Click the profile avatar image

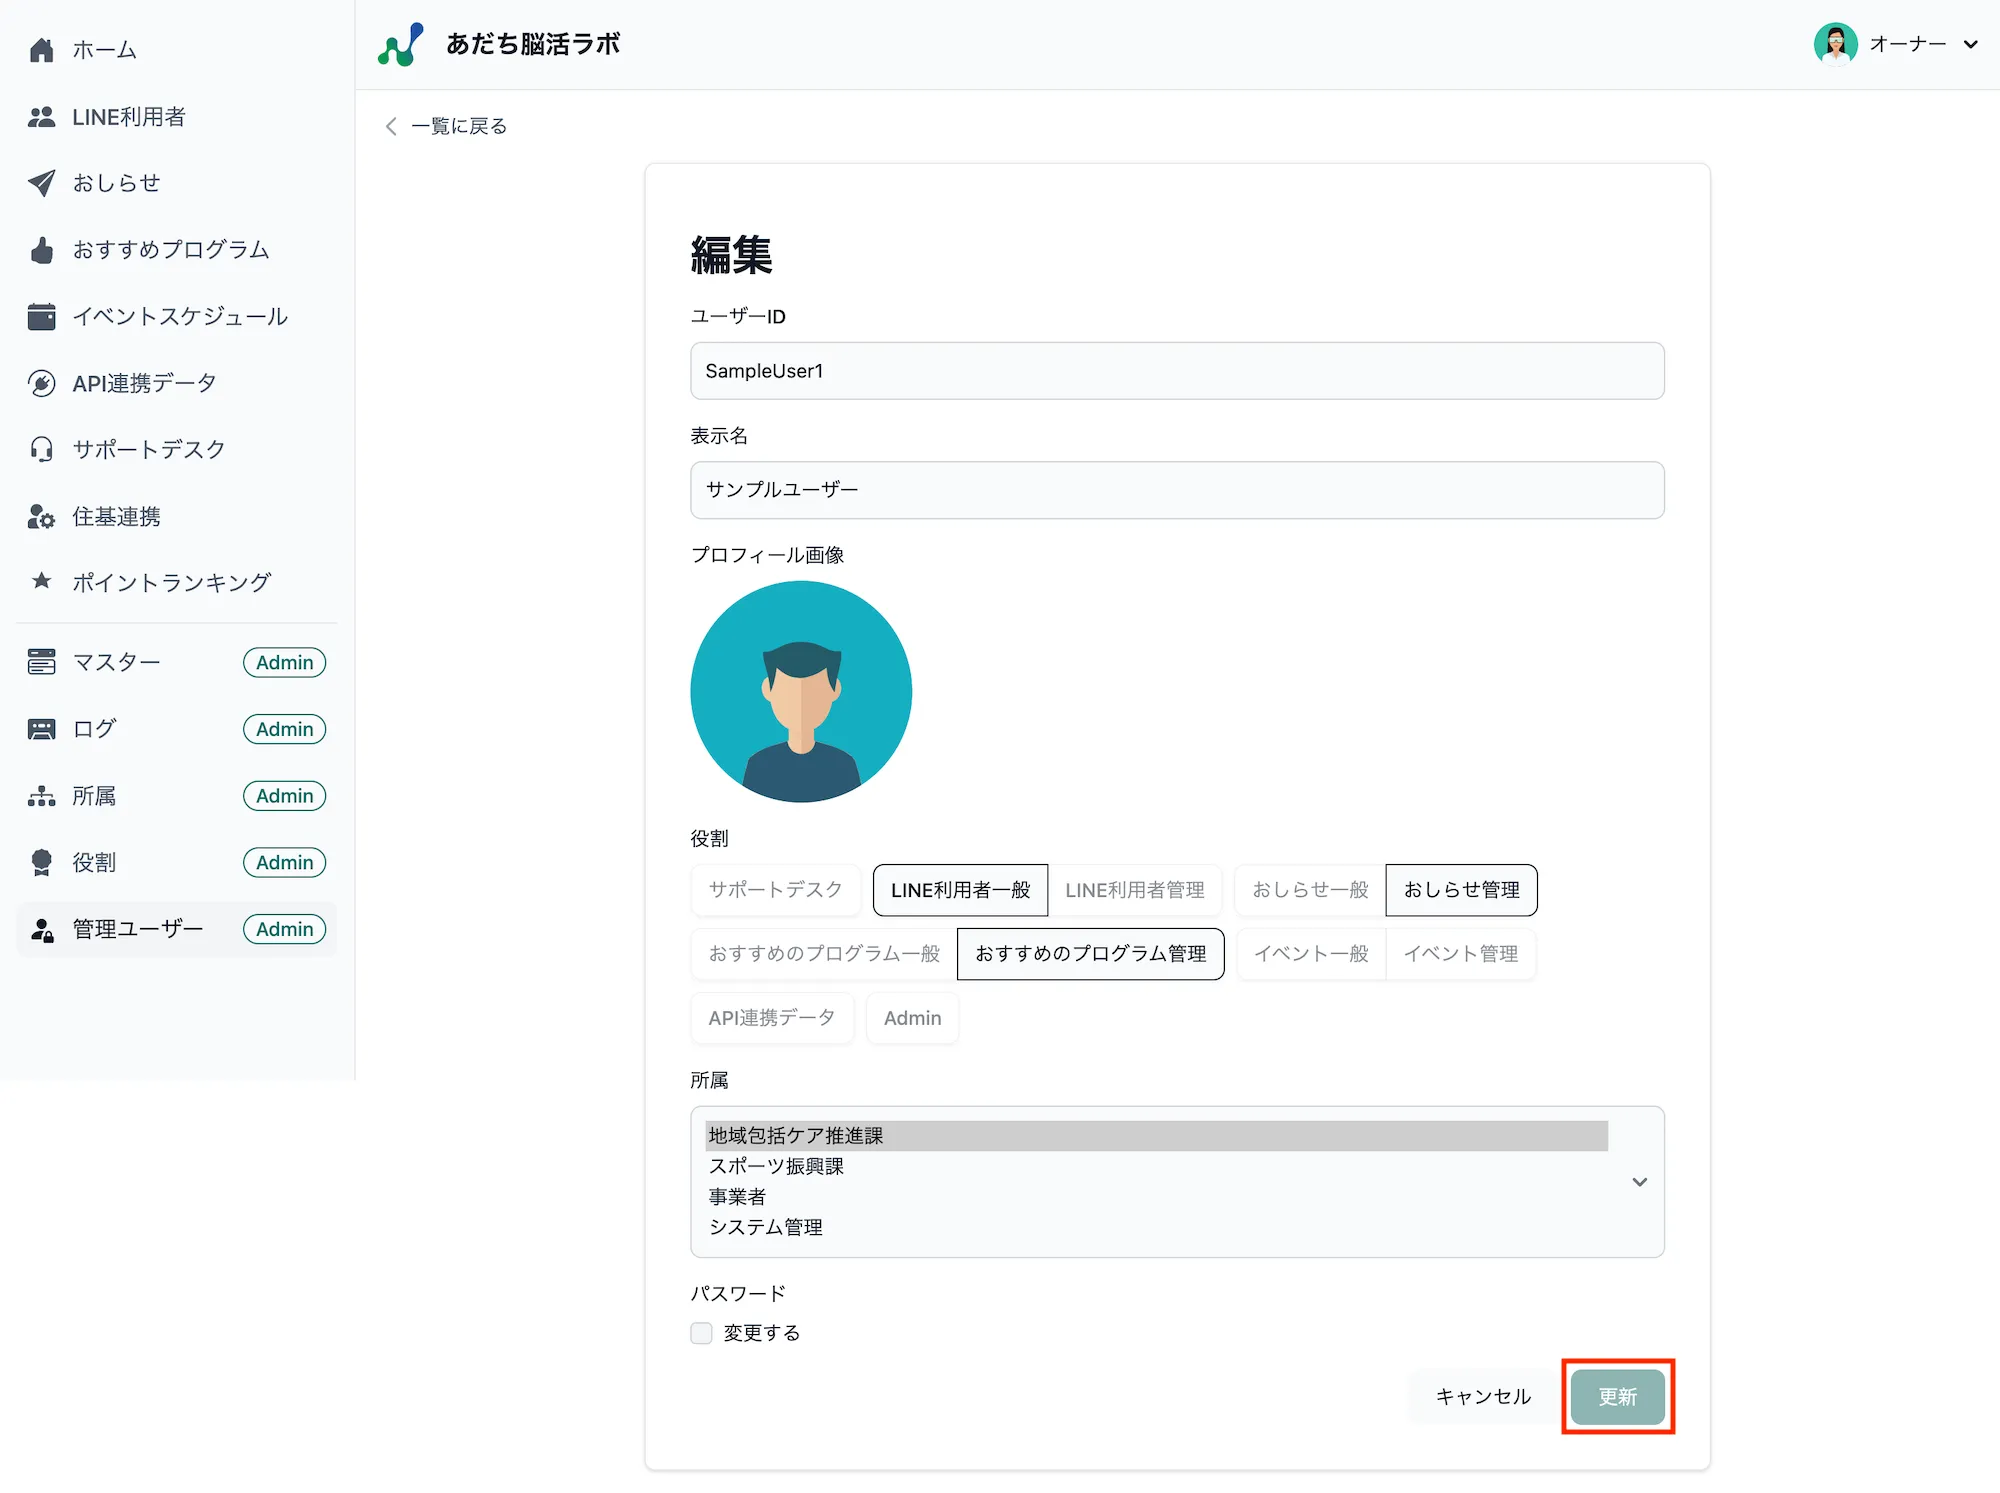point(800,691)
